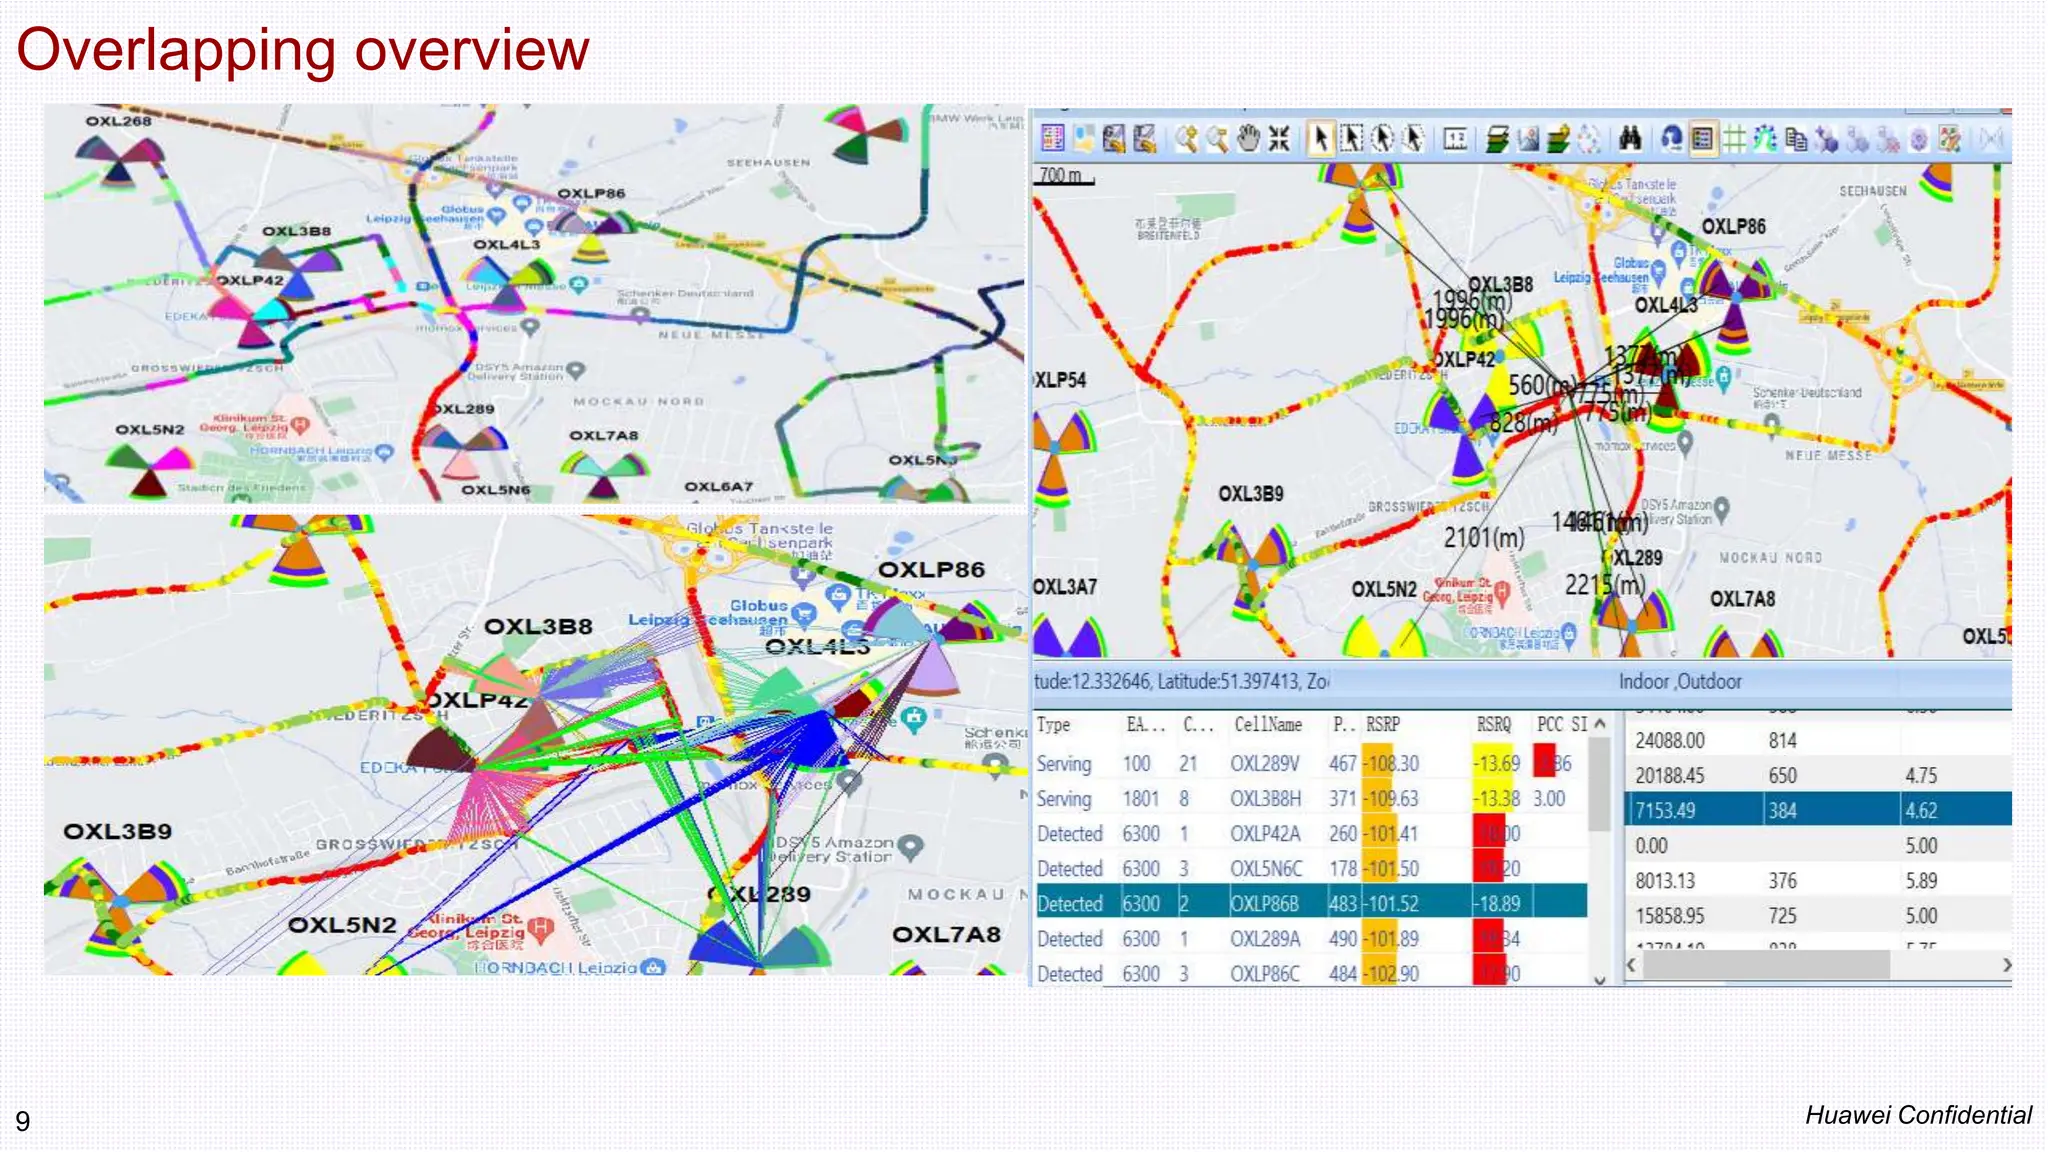Click the fit-to-view arrows icon
2048x1152 pixels.
1279,139
